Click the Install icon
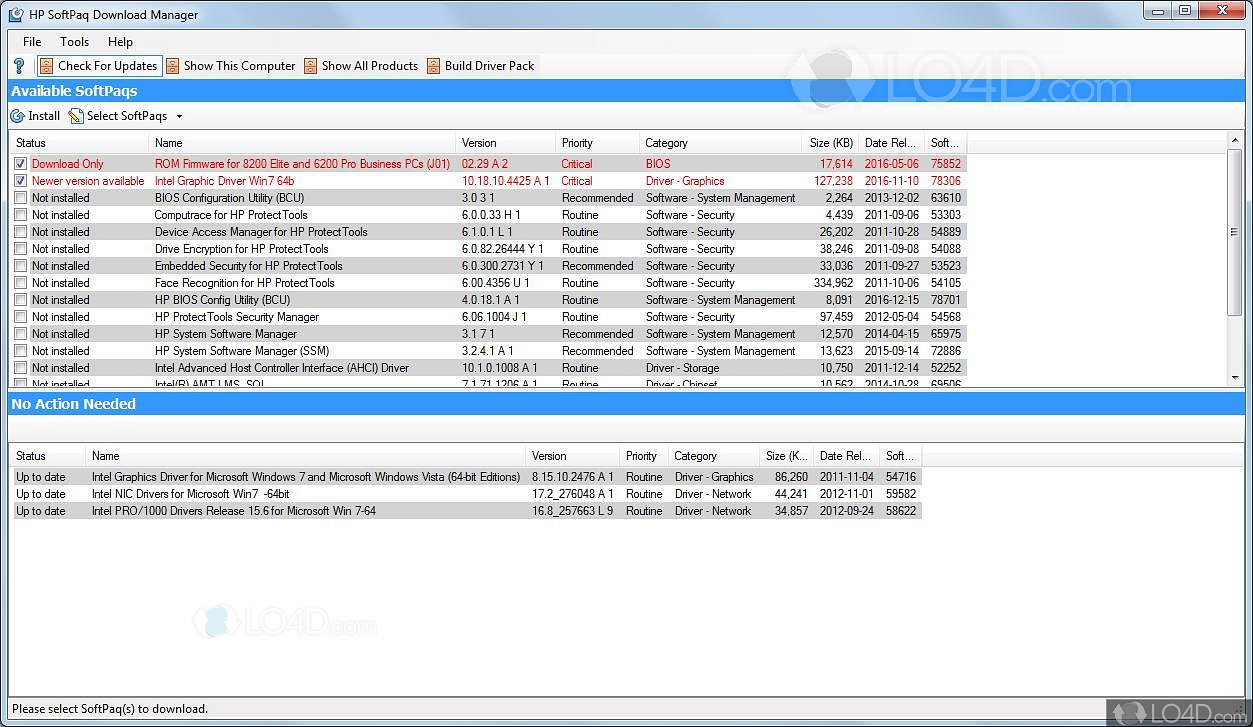 coord(18,116)
